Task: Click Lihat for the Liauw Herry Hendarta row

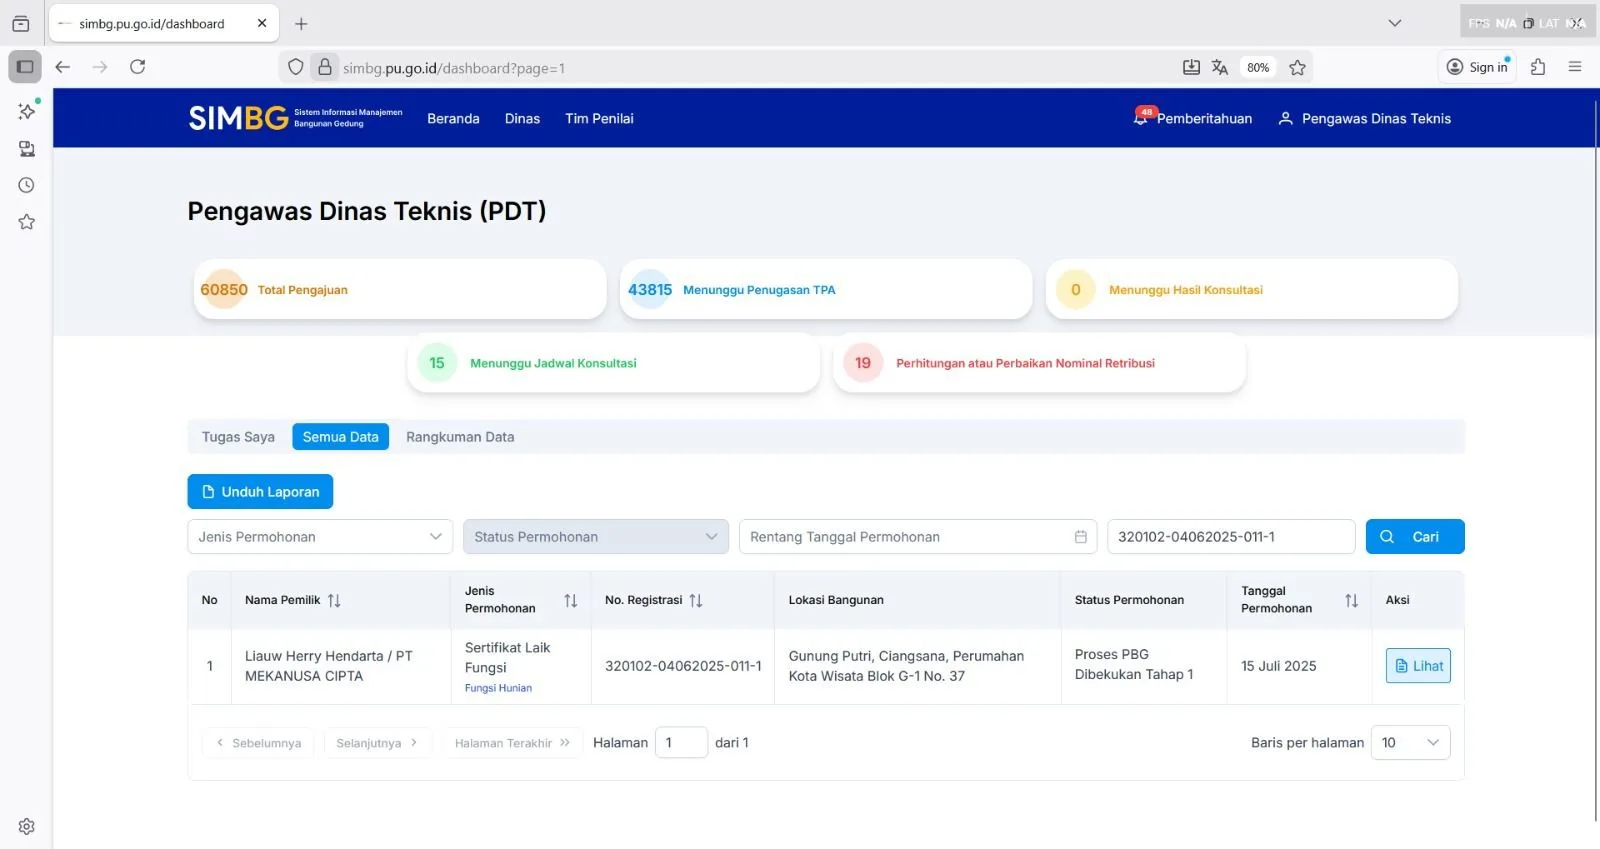Action: 1418,666
